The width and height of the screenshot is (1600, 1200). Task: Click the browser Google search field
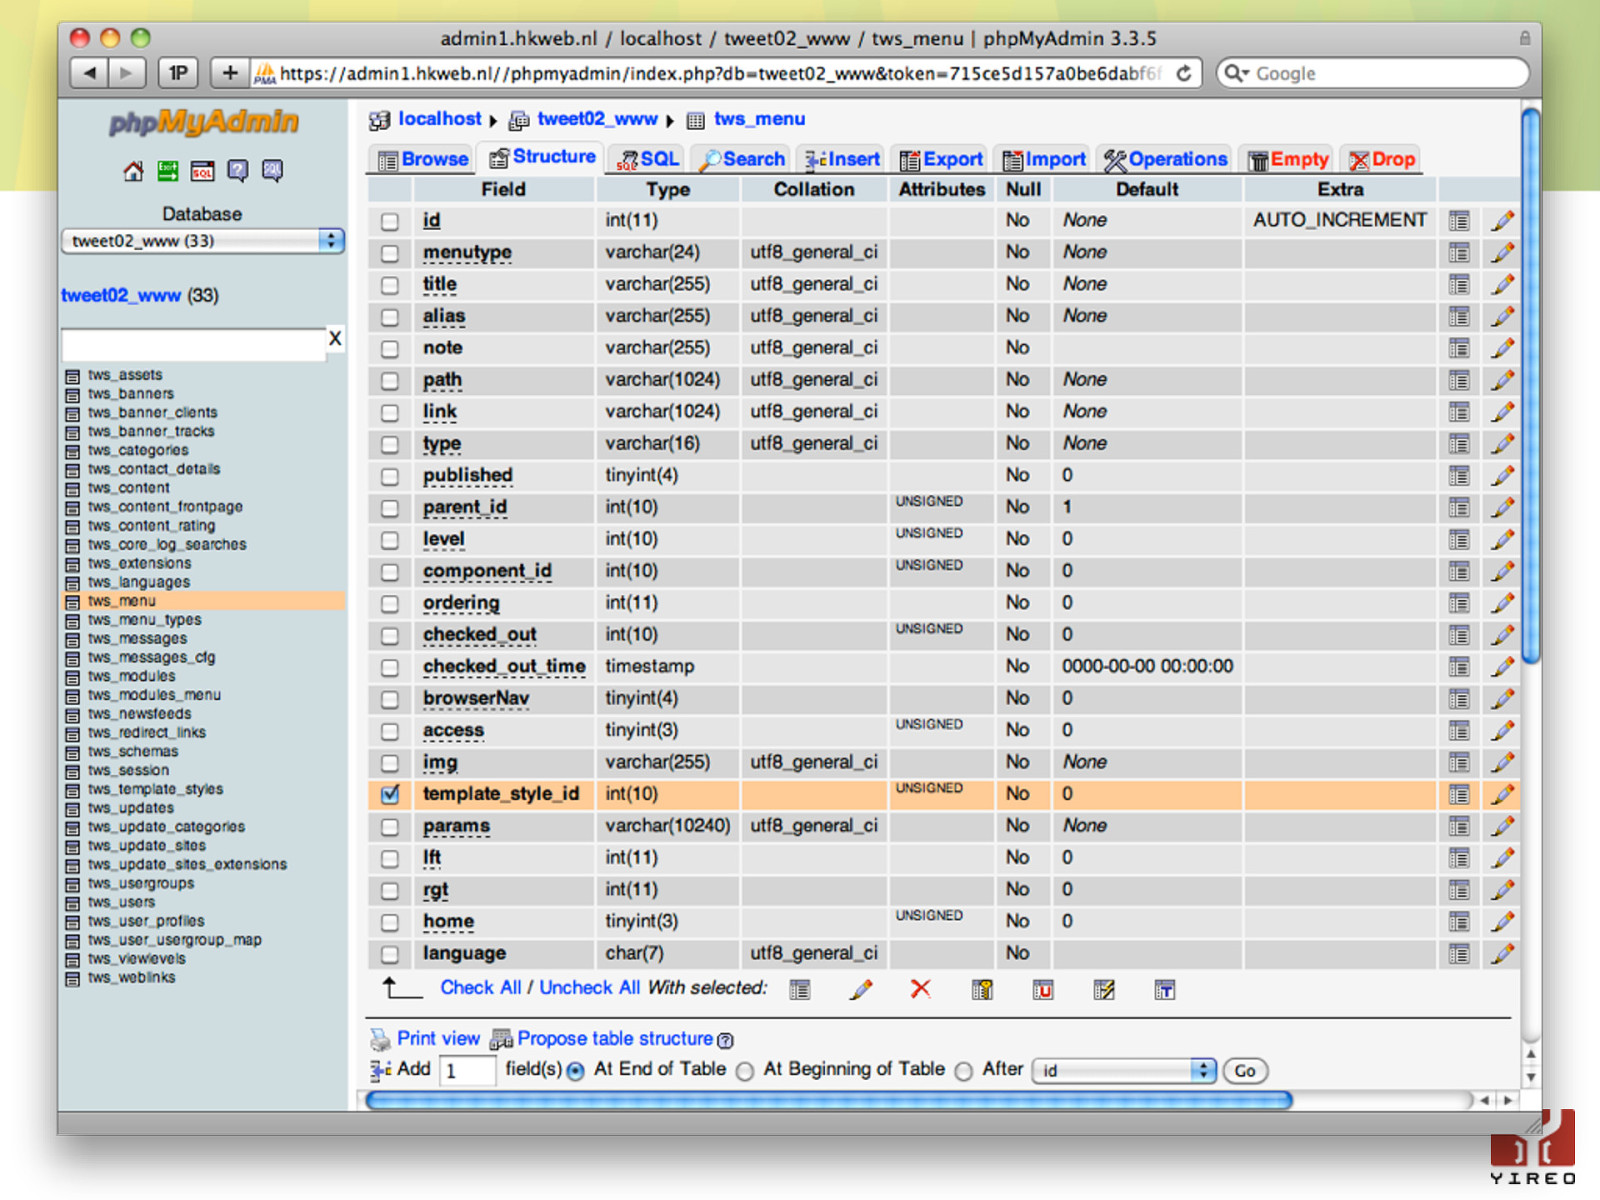(x=1373, y=73)
